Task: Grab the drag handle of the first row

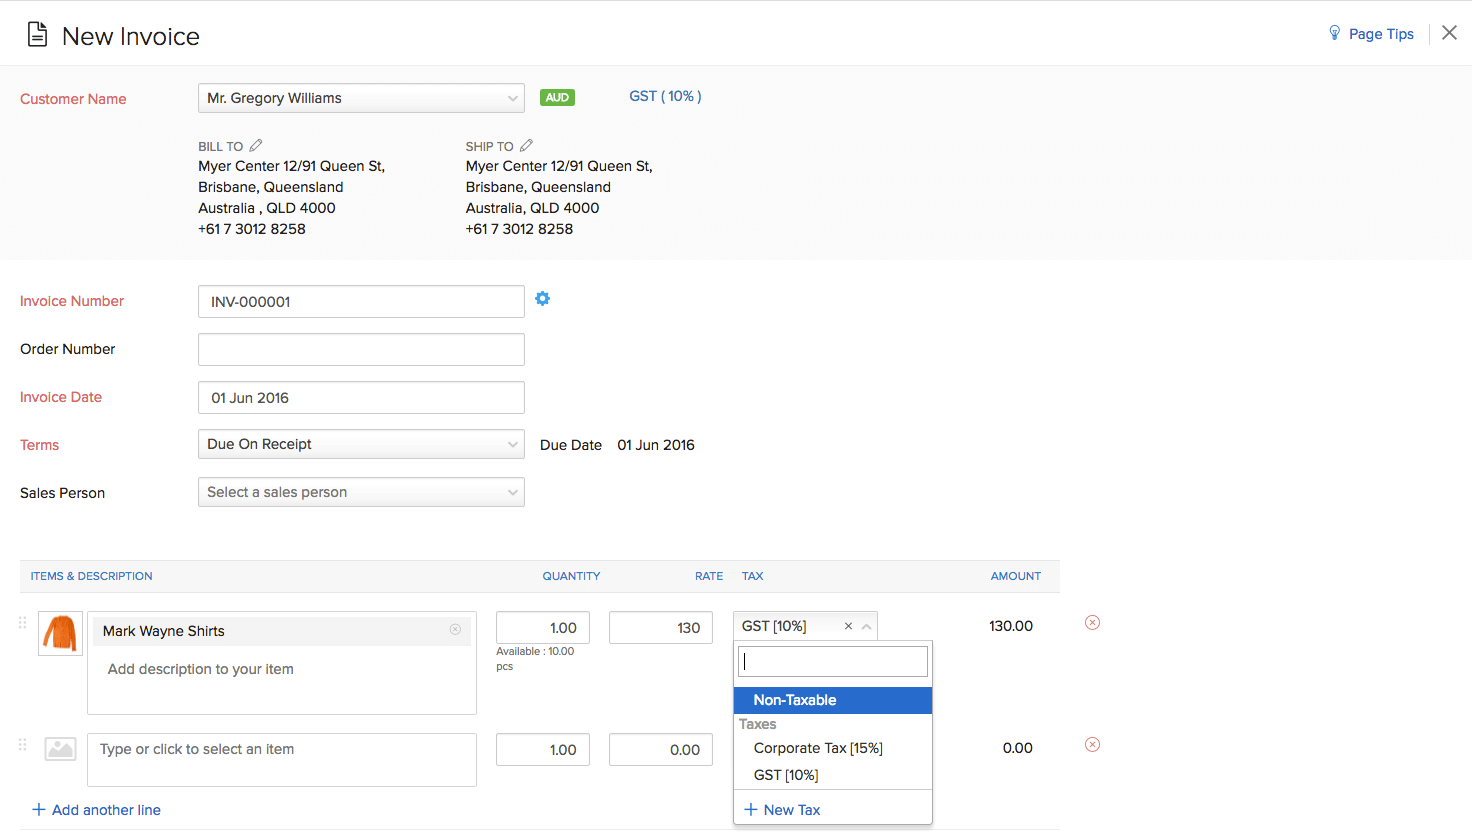Action: [22, 621]
